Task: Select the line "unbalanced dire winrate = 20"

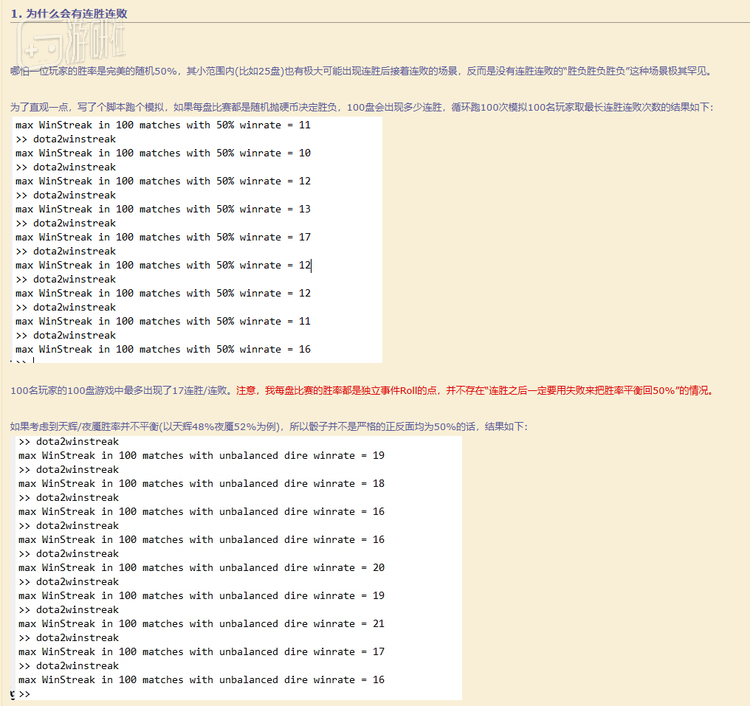Action: (201, 568)
